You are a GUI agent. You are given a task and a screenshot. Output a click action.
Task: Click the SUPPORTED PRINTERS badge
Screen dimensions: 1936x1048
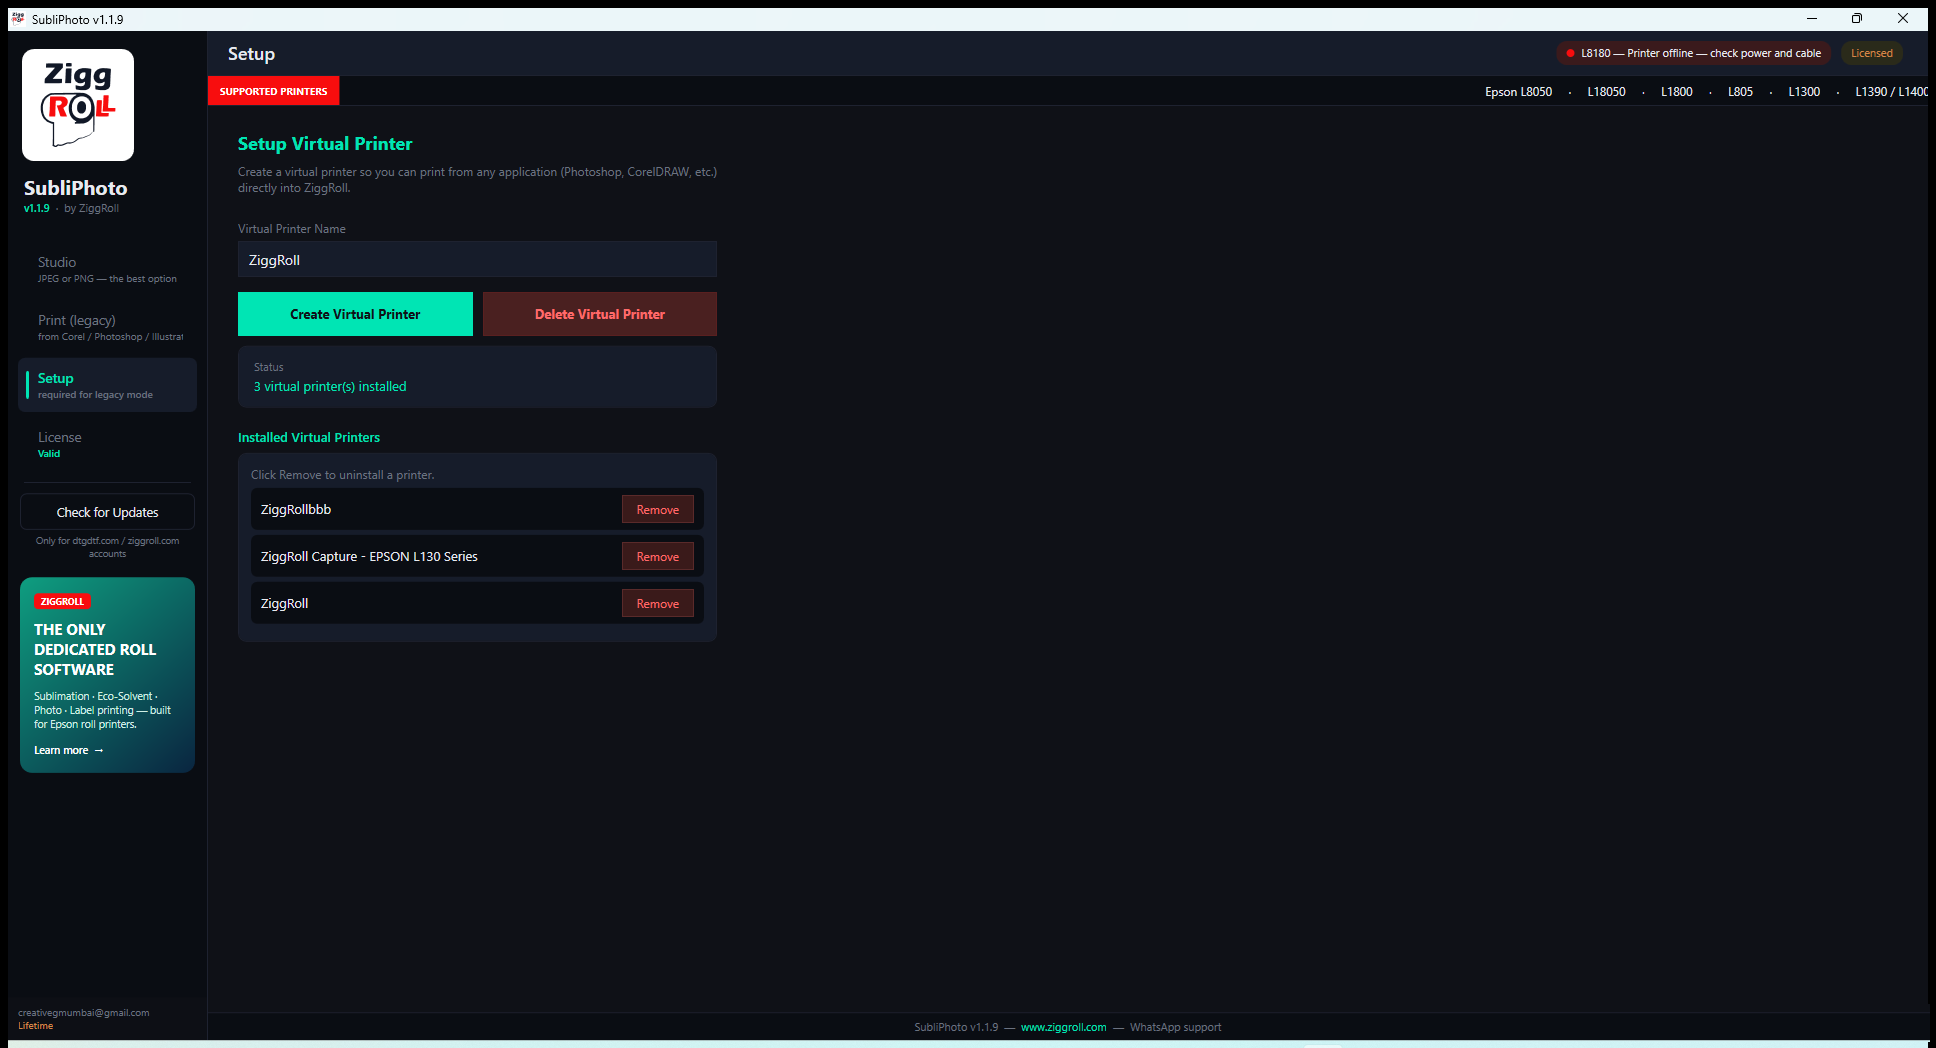coord(274,91)
